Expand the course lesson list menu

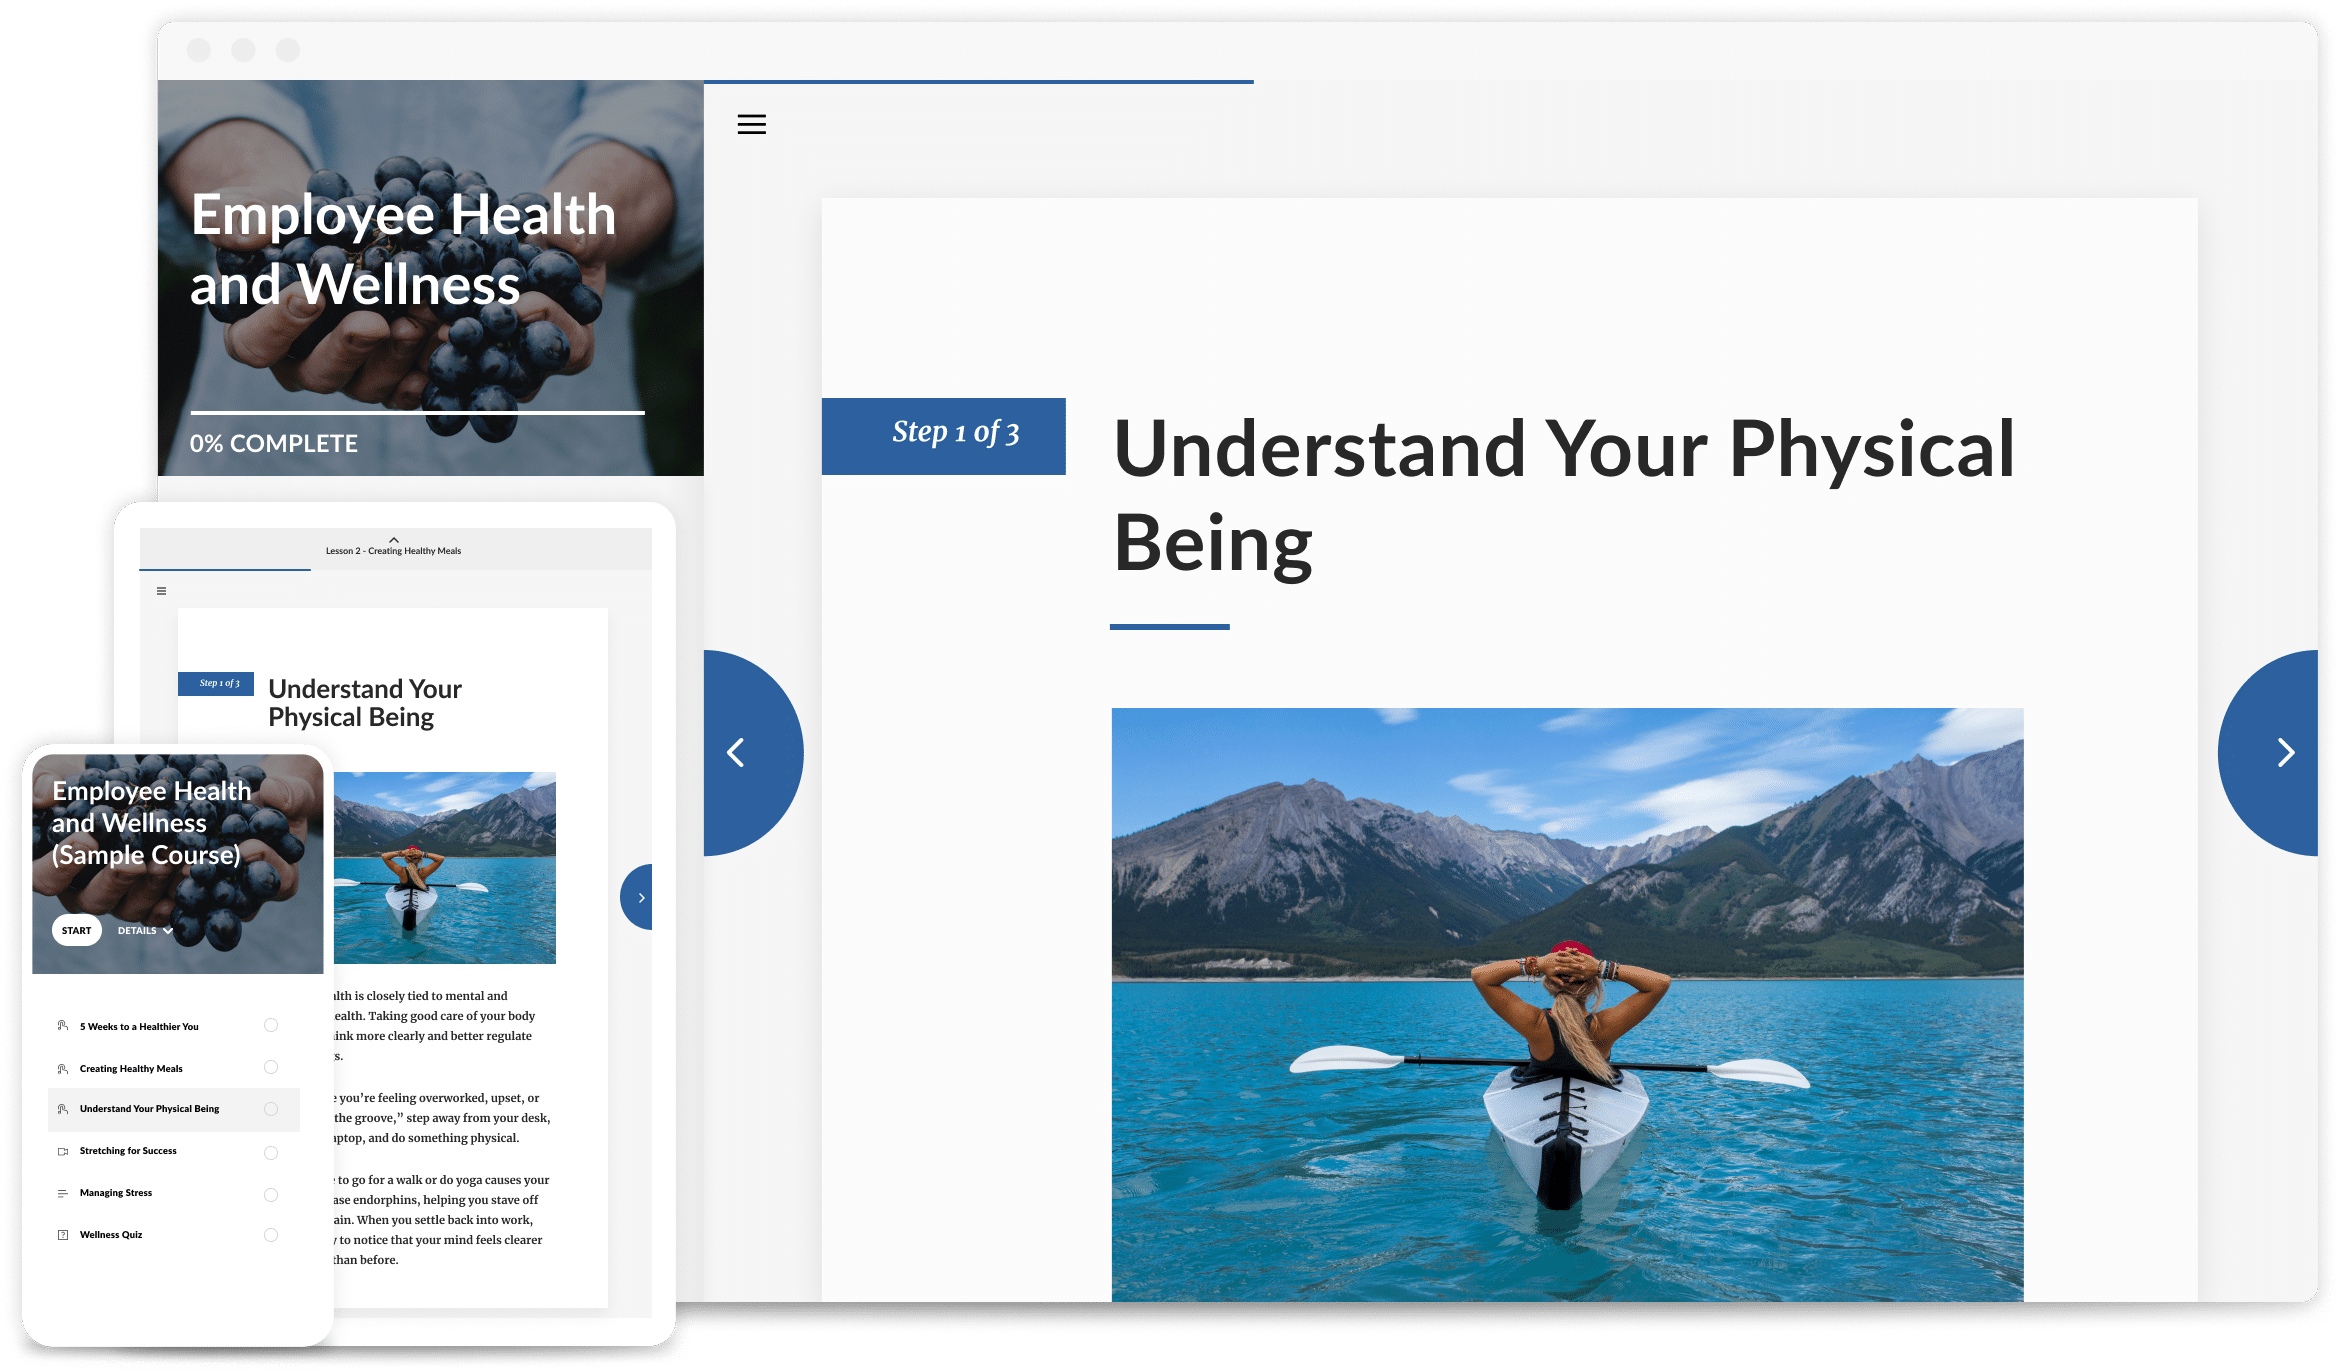click(x=753, y=124)
